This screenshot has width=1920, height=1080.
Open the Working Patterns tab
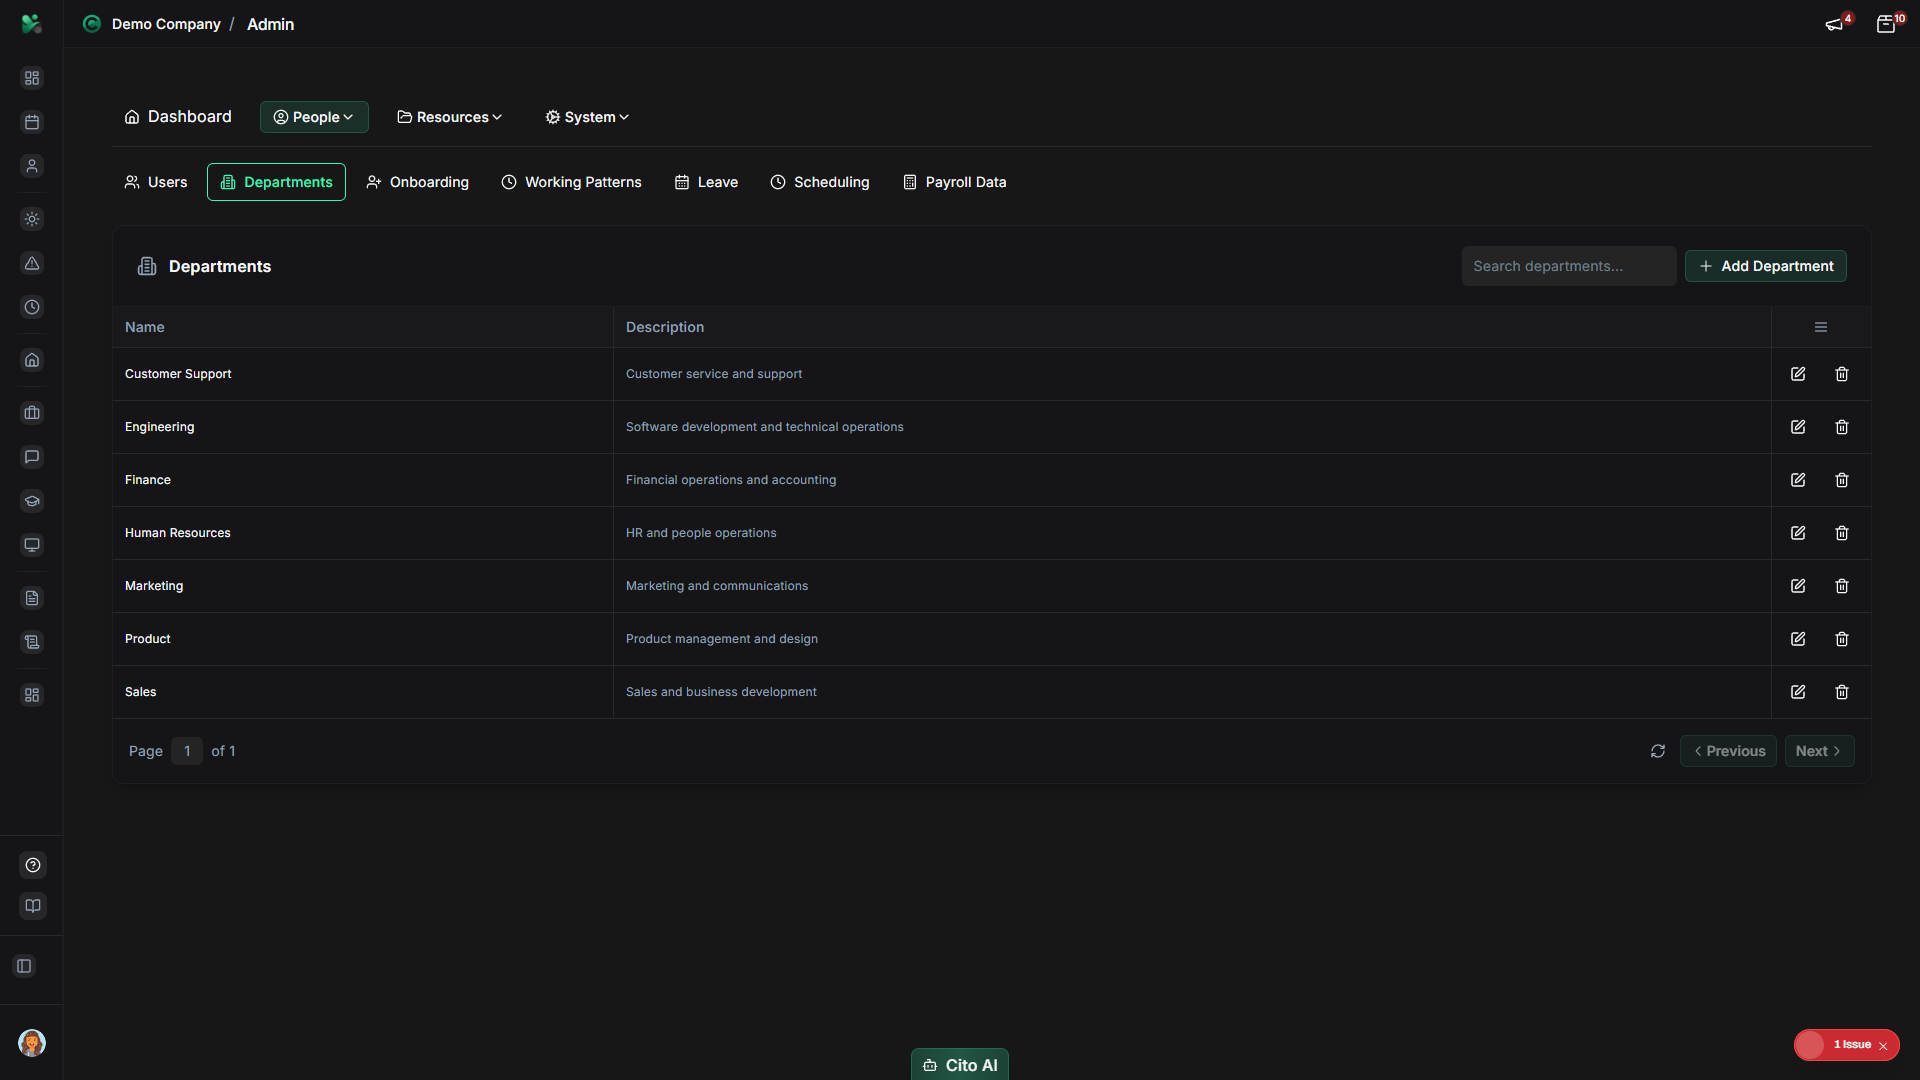coord(571,182)
